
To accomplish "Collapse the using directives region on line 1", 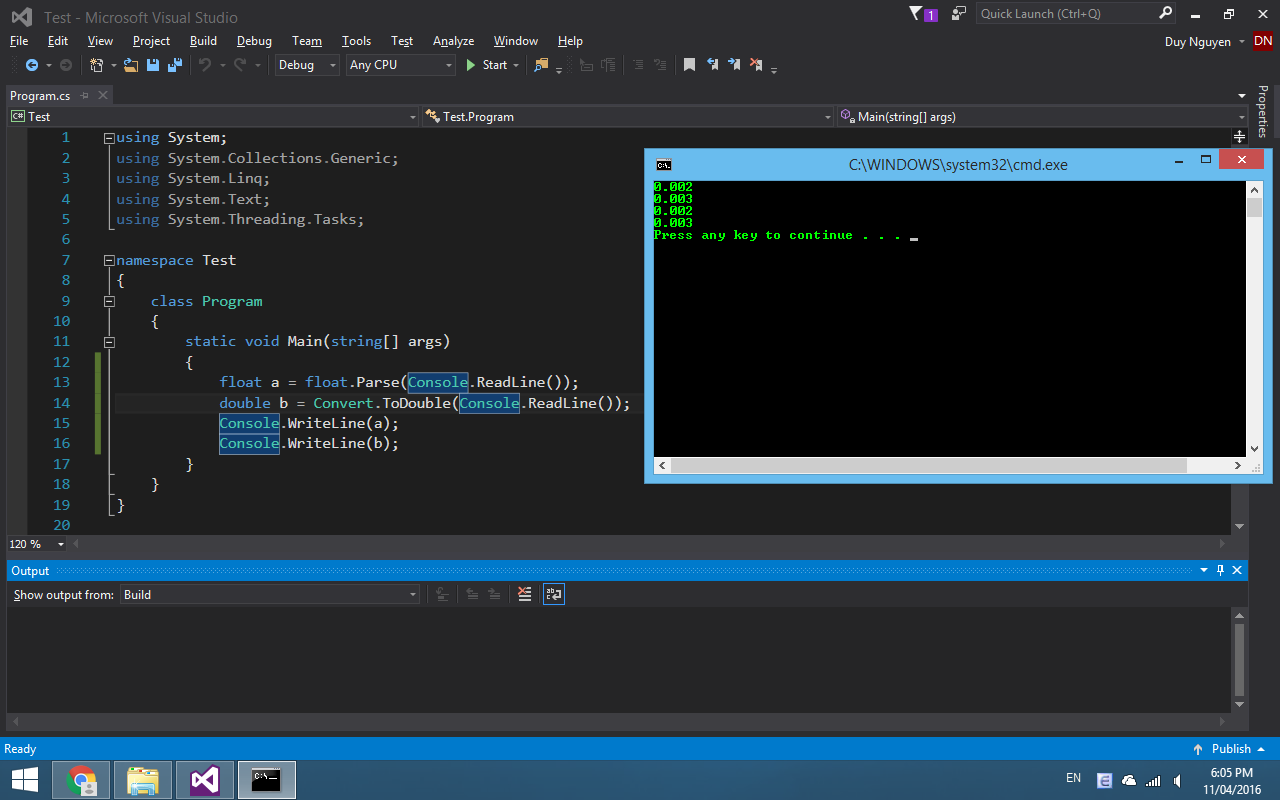I will tap(109, 138).
